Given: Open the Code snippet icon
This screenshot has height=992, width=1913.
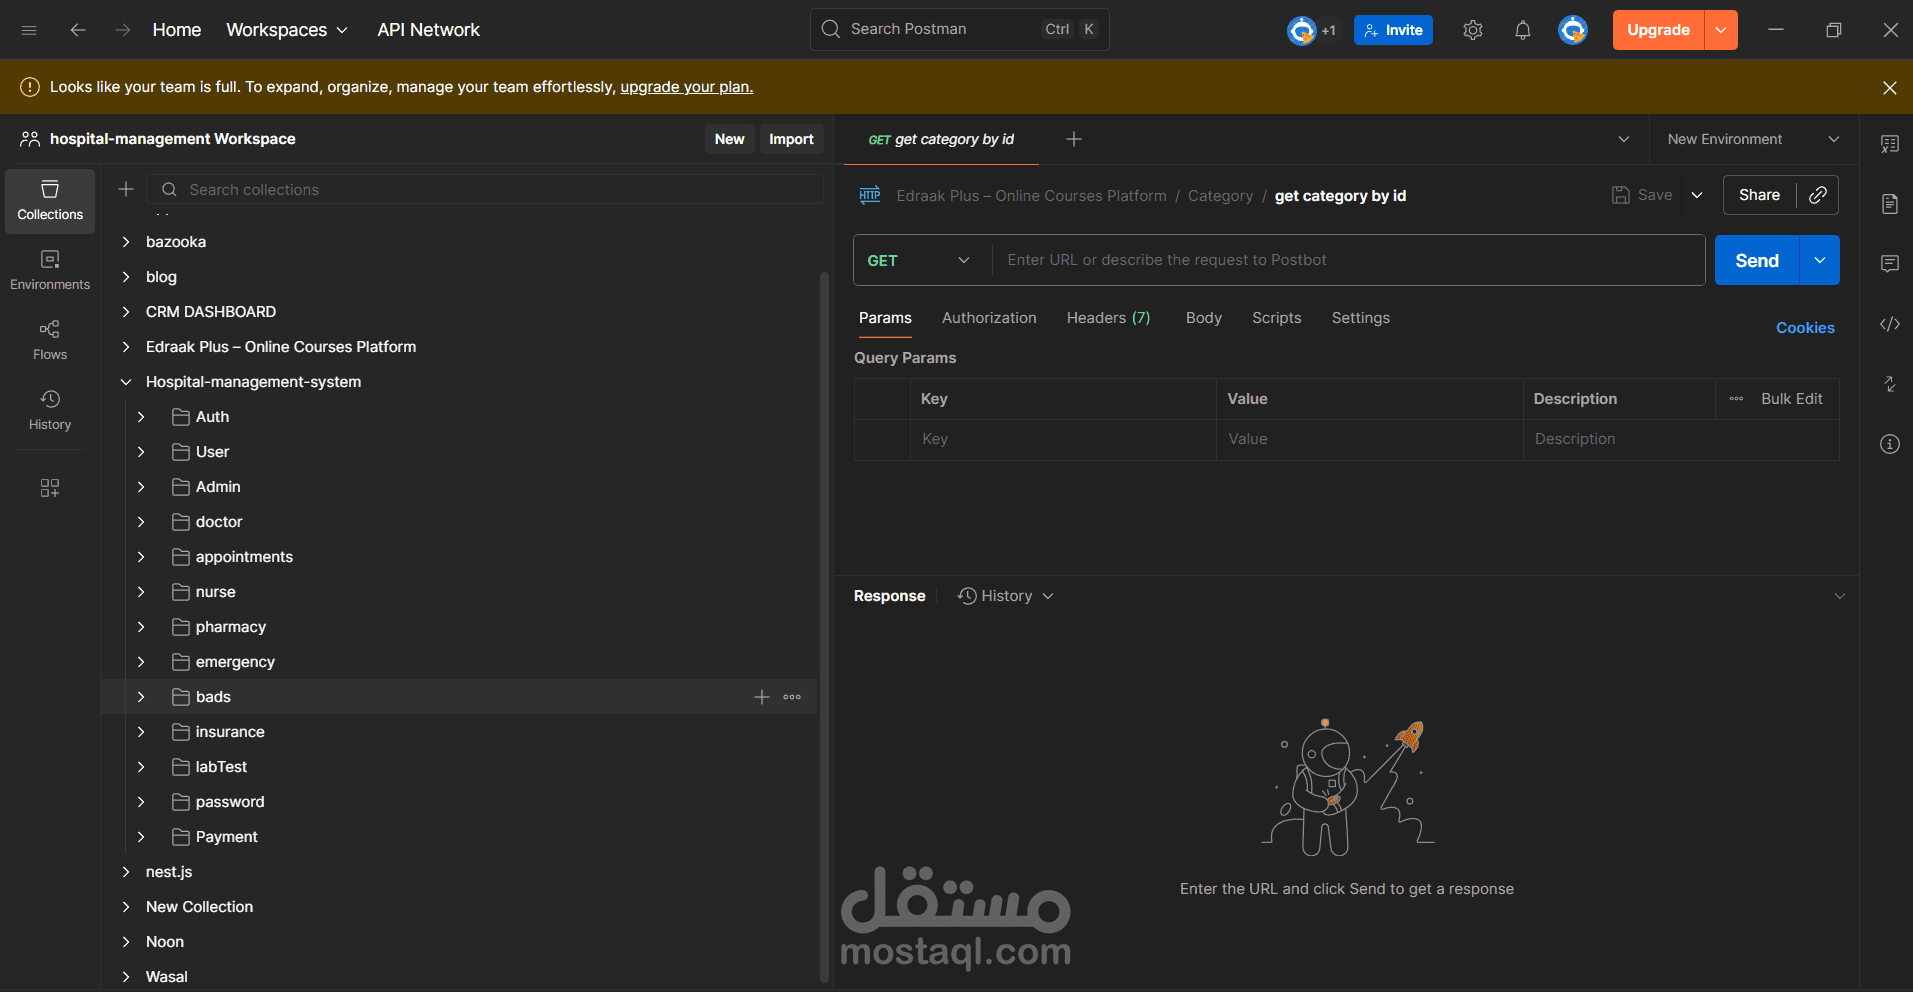Looking at the screenshot, I should pos(1889,324).
